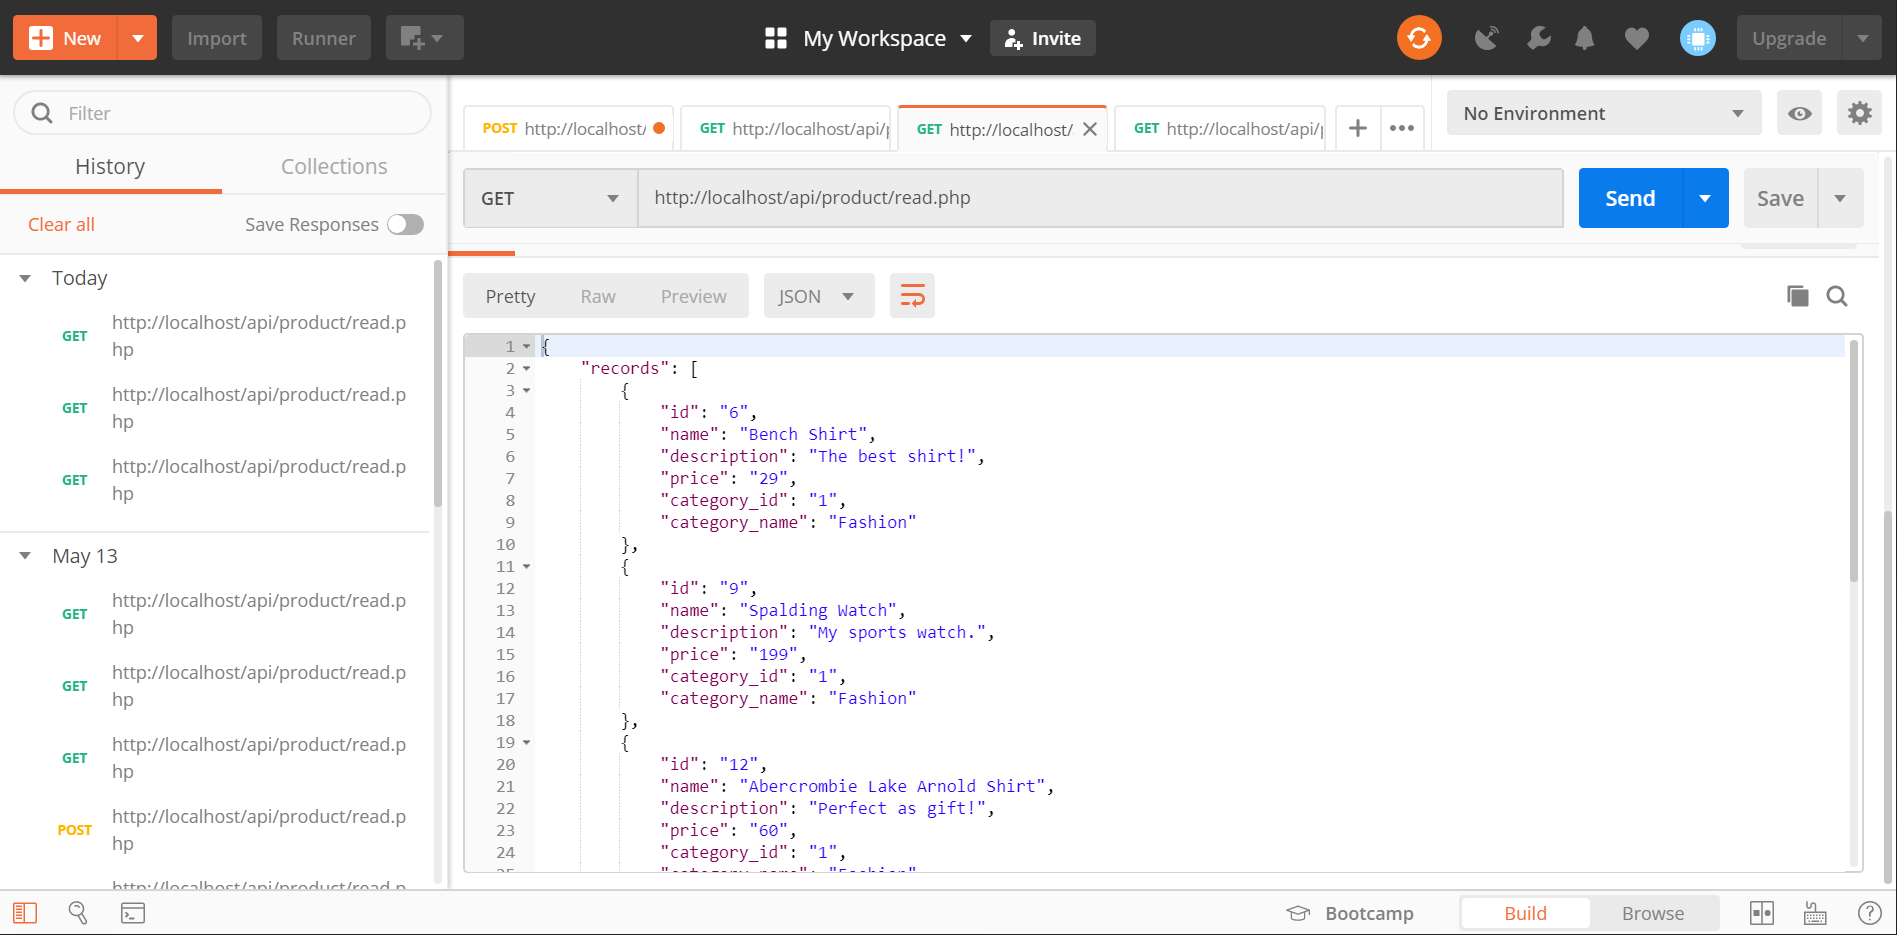Click Clear all history link
The width and height of the screenshot is (1897, 935).
tap(61, 224)
